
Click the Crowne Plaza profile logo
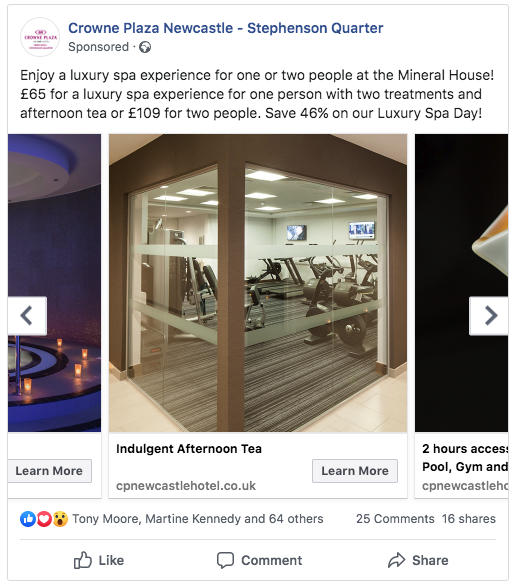[x=40, y=37]
